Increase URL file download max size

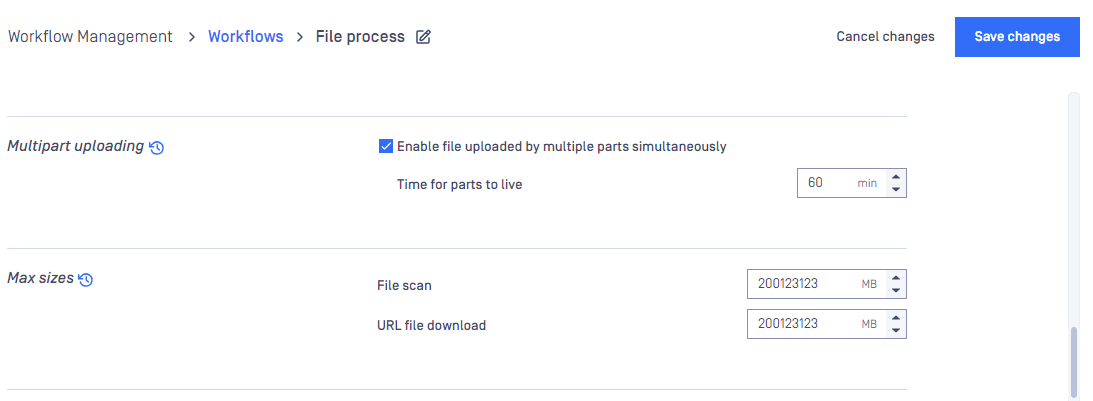pyautogui.click(x=896, y=317)
